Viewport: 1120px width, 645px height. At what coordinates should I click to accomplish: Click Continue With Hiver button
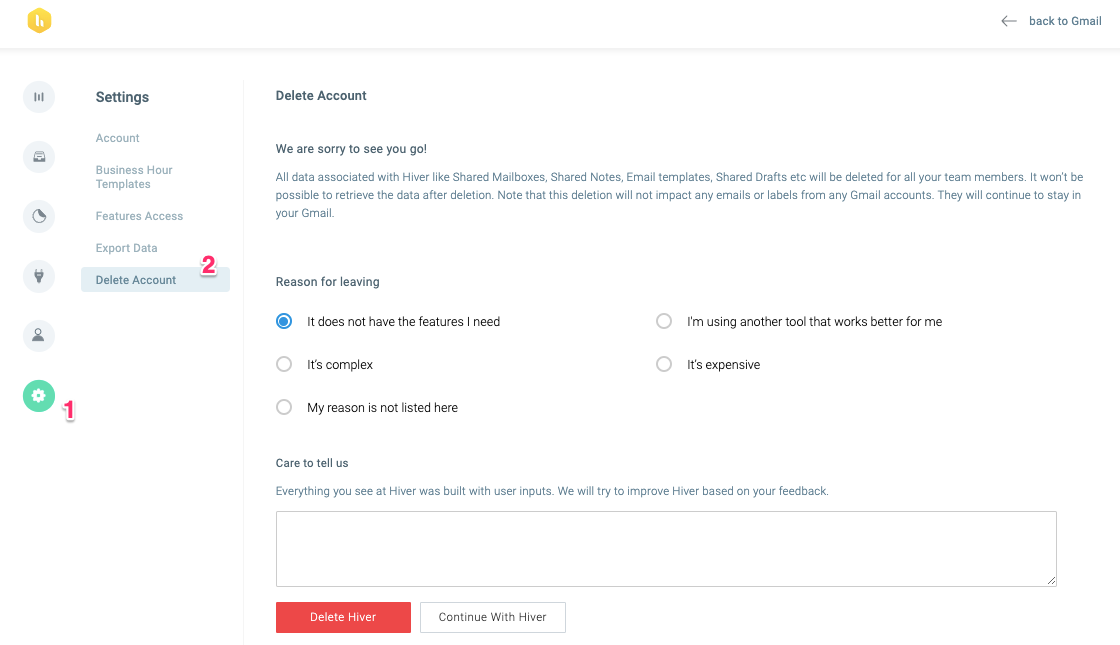[492, 617]
